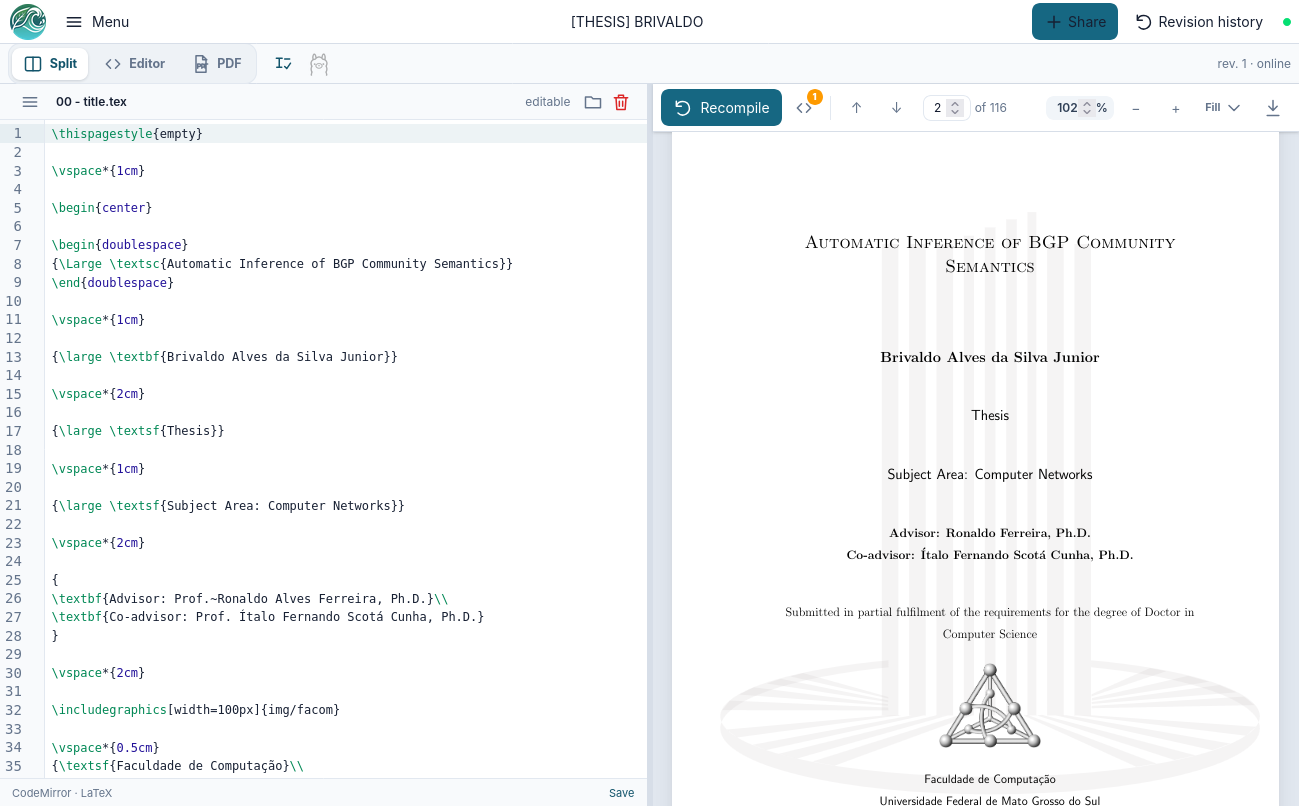This screenshot has width=1299, height=806.
Task: Click the \includegraphics img/facom line
Action: click(x=196, y=710)
